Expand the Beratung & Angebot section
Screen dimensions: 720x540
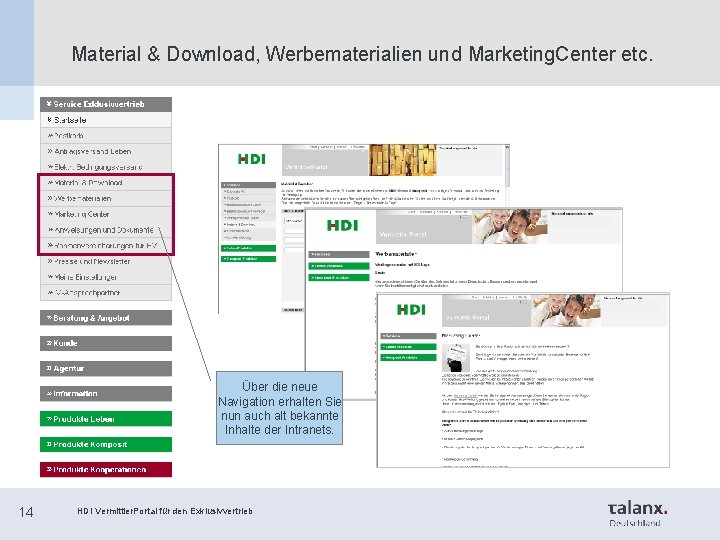106,318
